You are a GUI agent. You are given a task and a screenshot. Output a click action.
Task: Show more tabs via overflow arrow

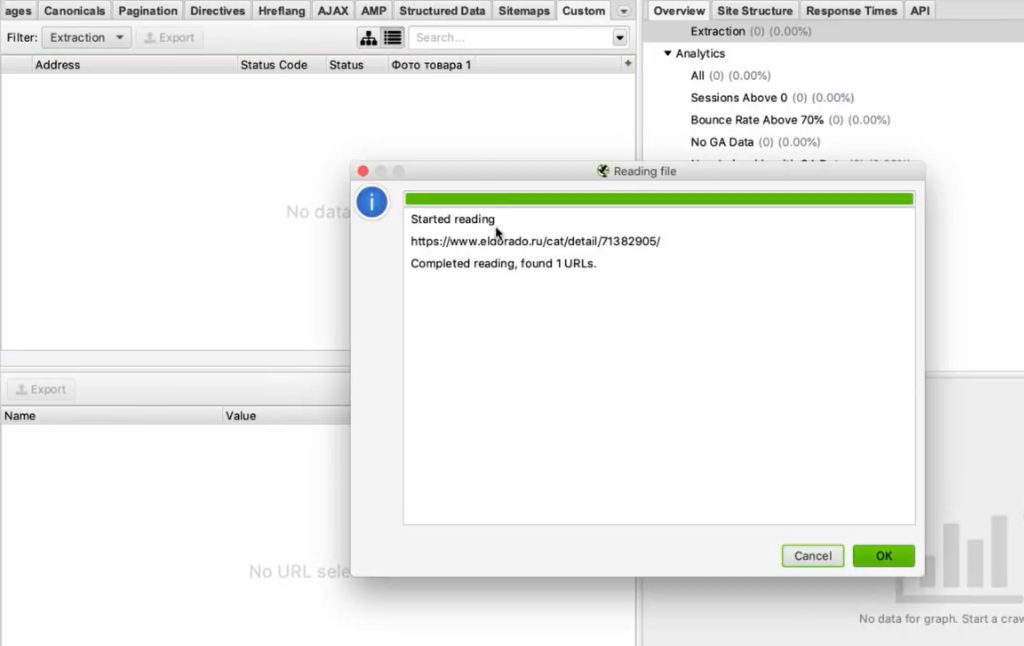[x=624, y=11]
